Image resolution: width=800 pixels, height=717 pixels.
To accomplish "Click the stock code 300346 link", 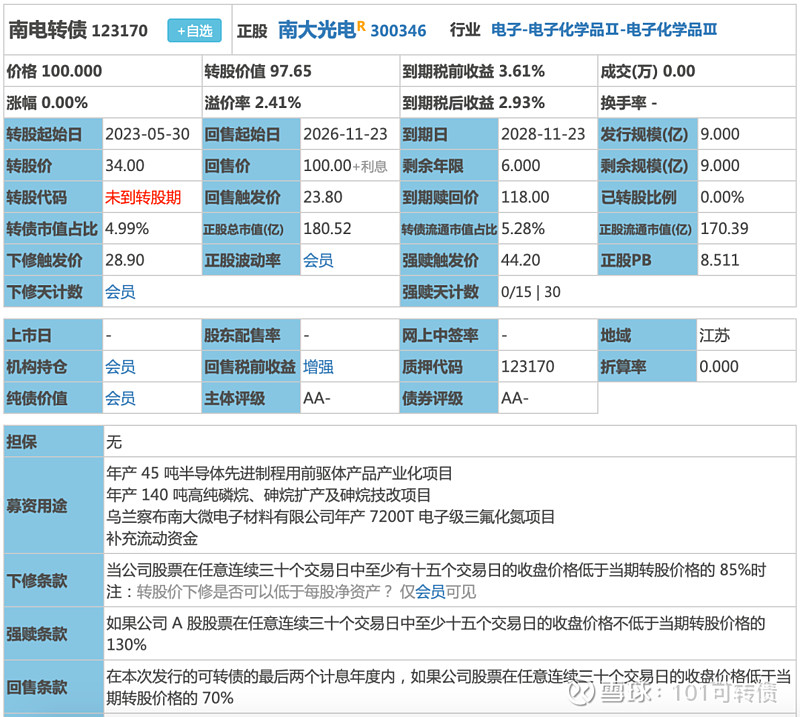I will (398, 31).
